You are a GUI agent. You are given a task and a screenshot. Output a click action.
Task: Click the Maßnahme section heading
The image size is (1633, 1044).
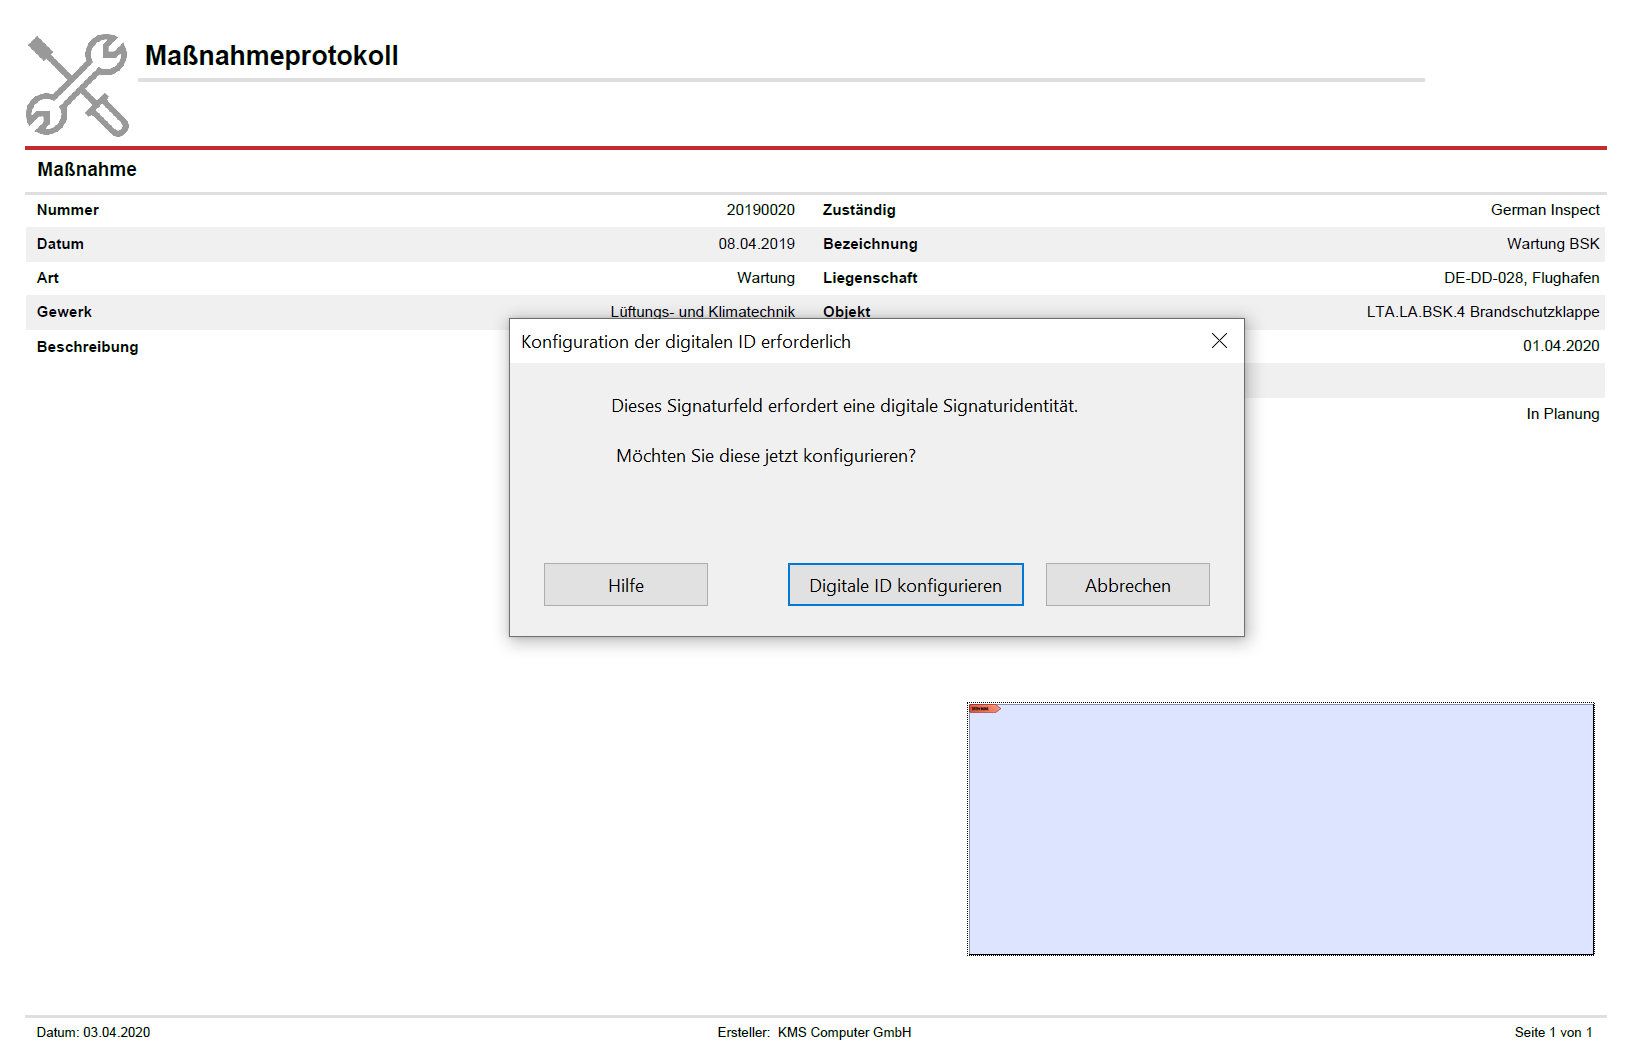(x=87, y=170)
